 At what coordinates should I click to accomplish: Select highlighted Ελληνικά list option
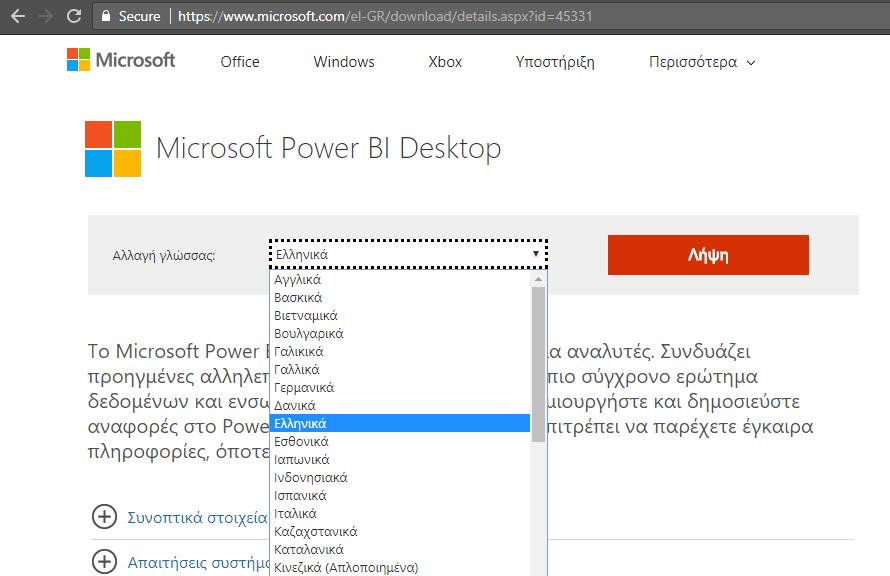(x=400, y=423)
